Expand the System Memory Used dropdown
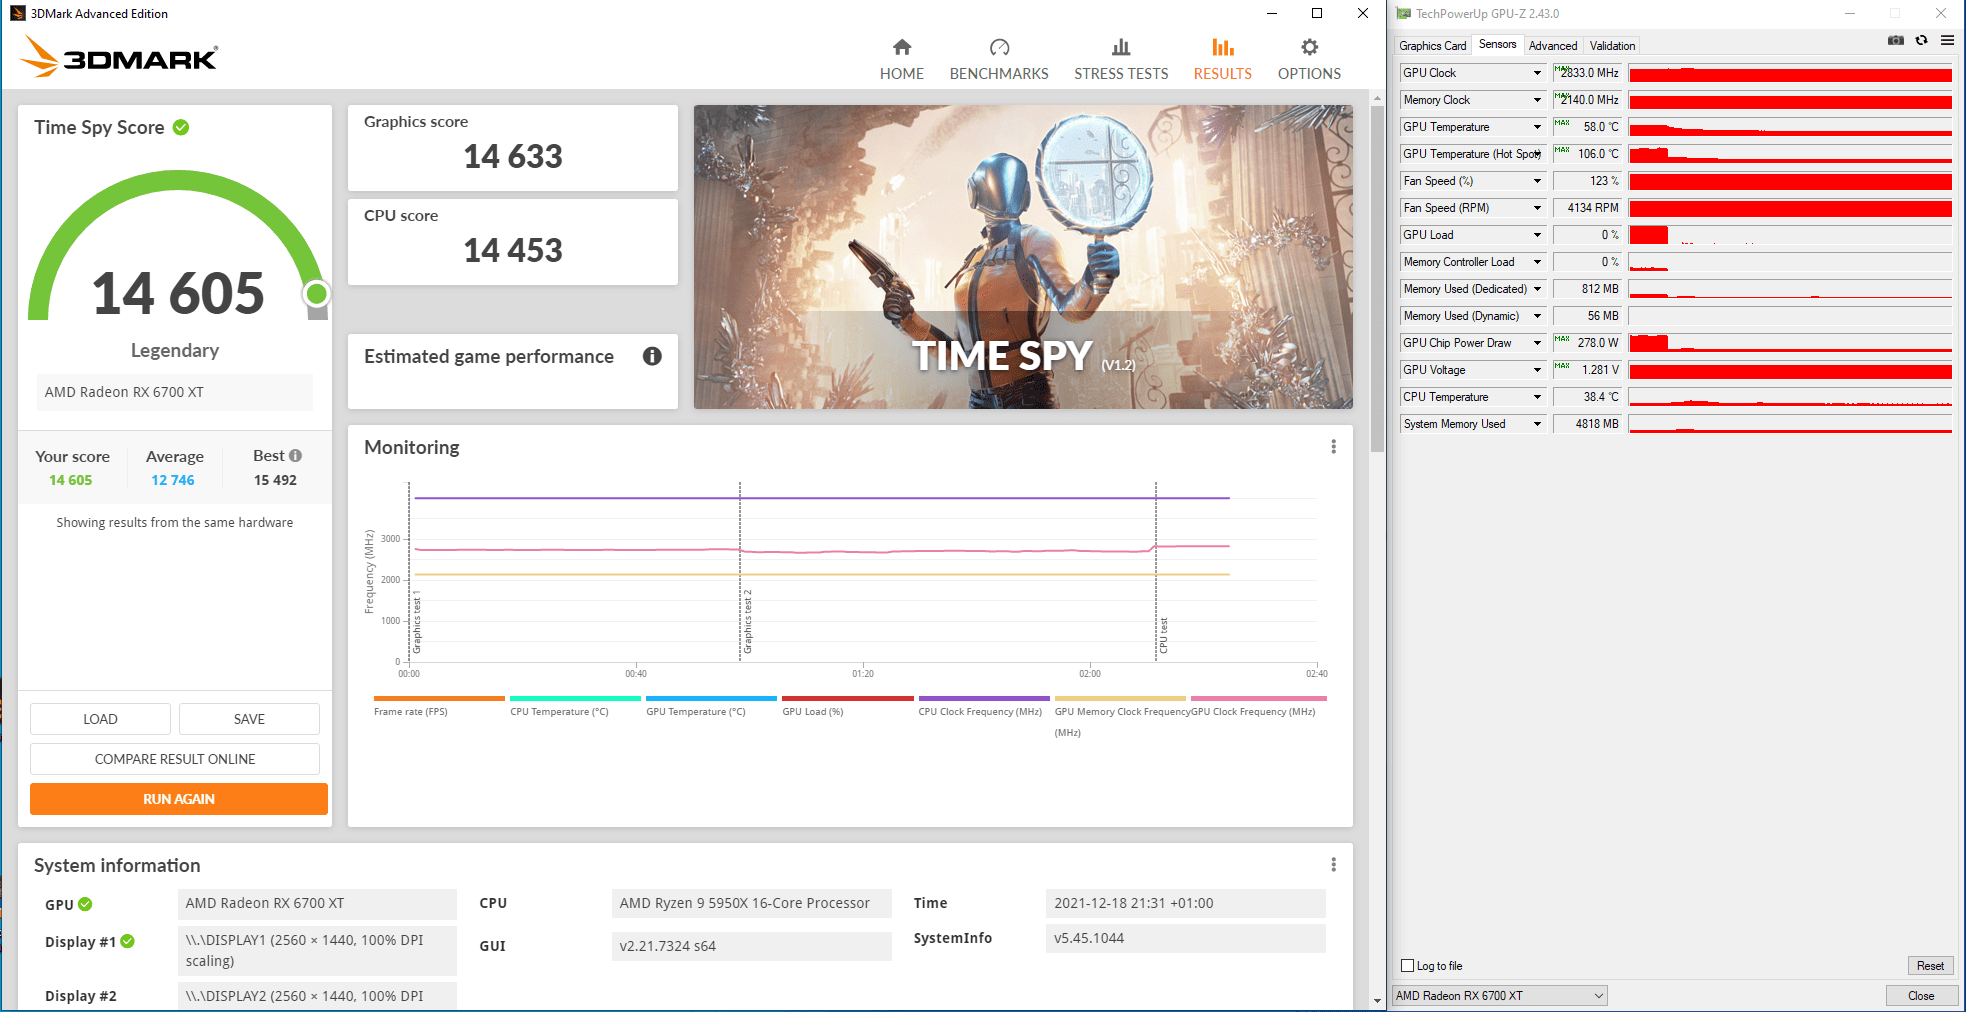Screen dimensions: 1966x1012 [1537, 424]
